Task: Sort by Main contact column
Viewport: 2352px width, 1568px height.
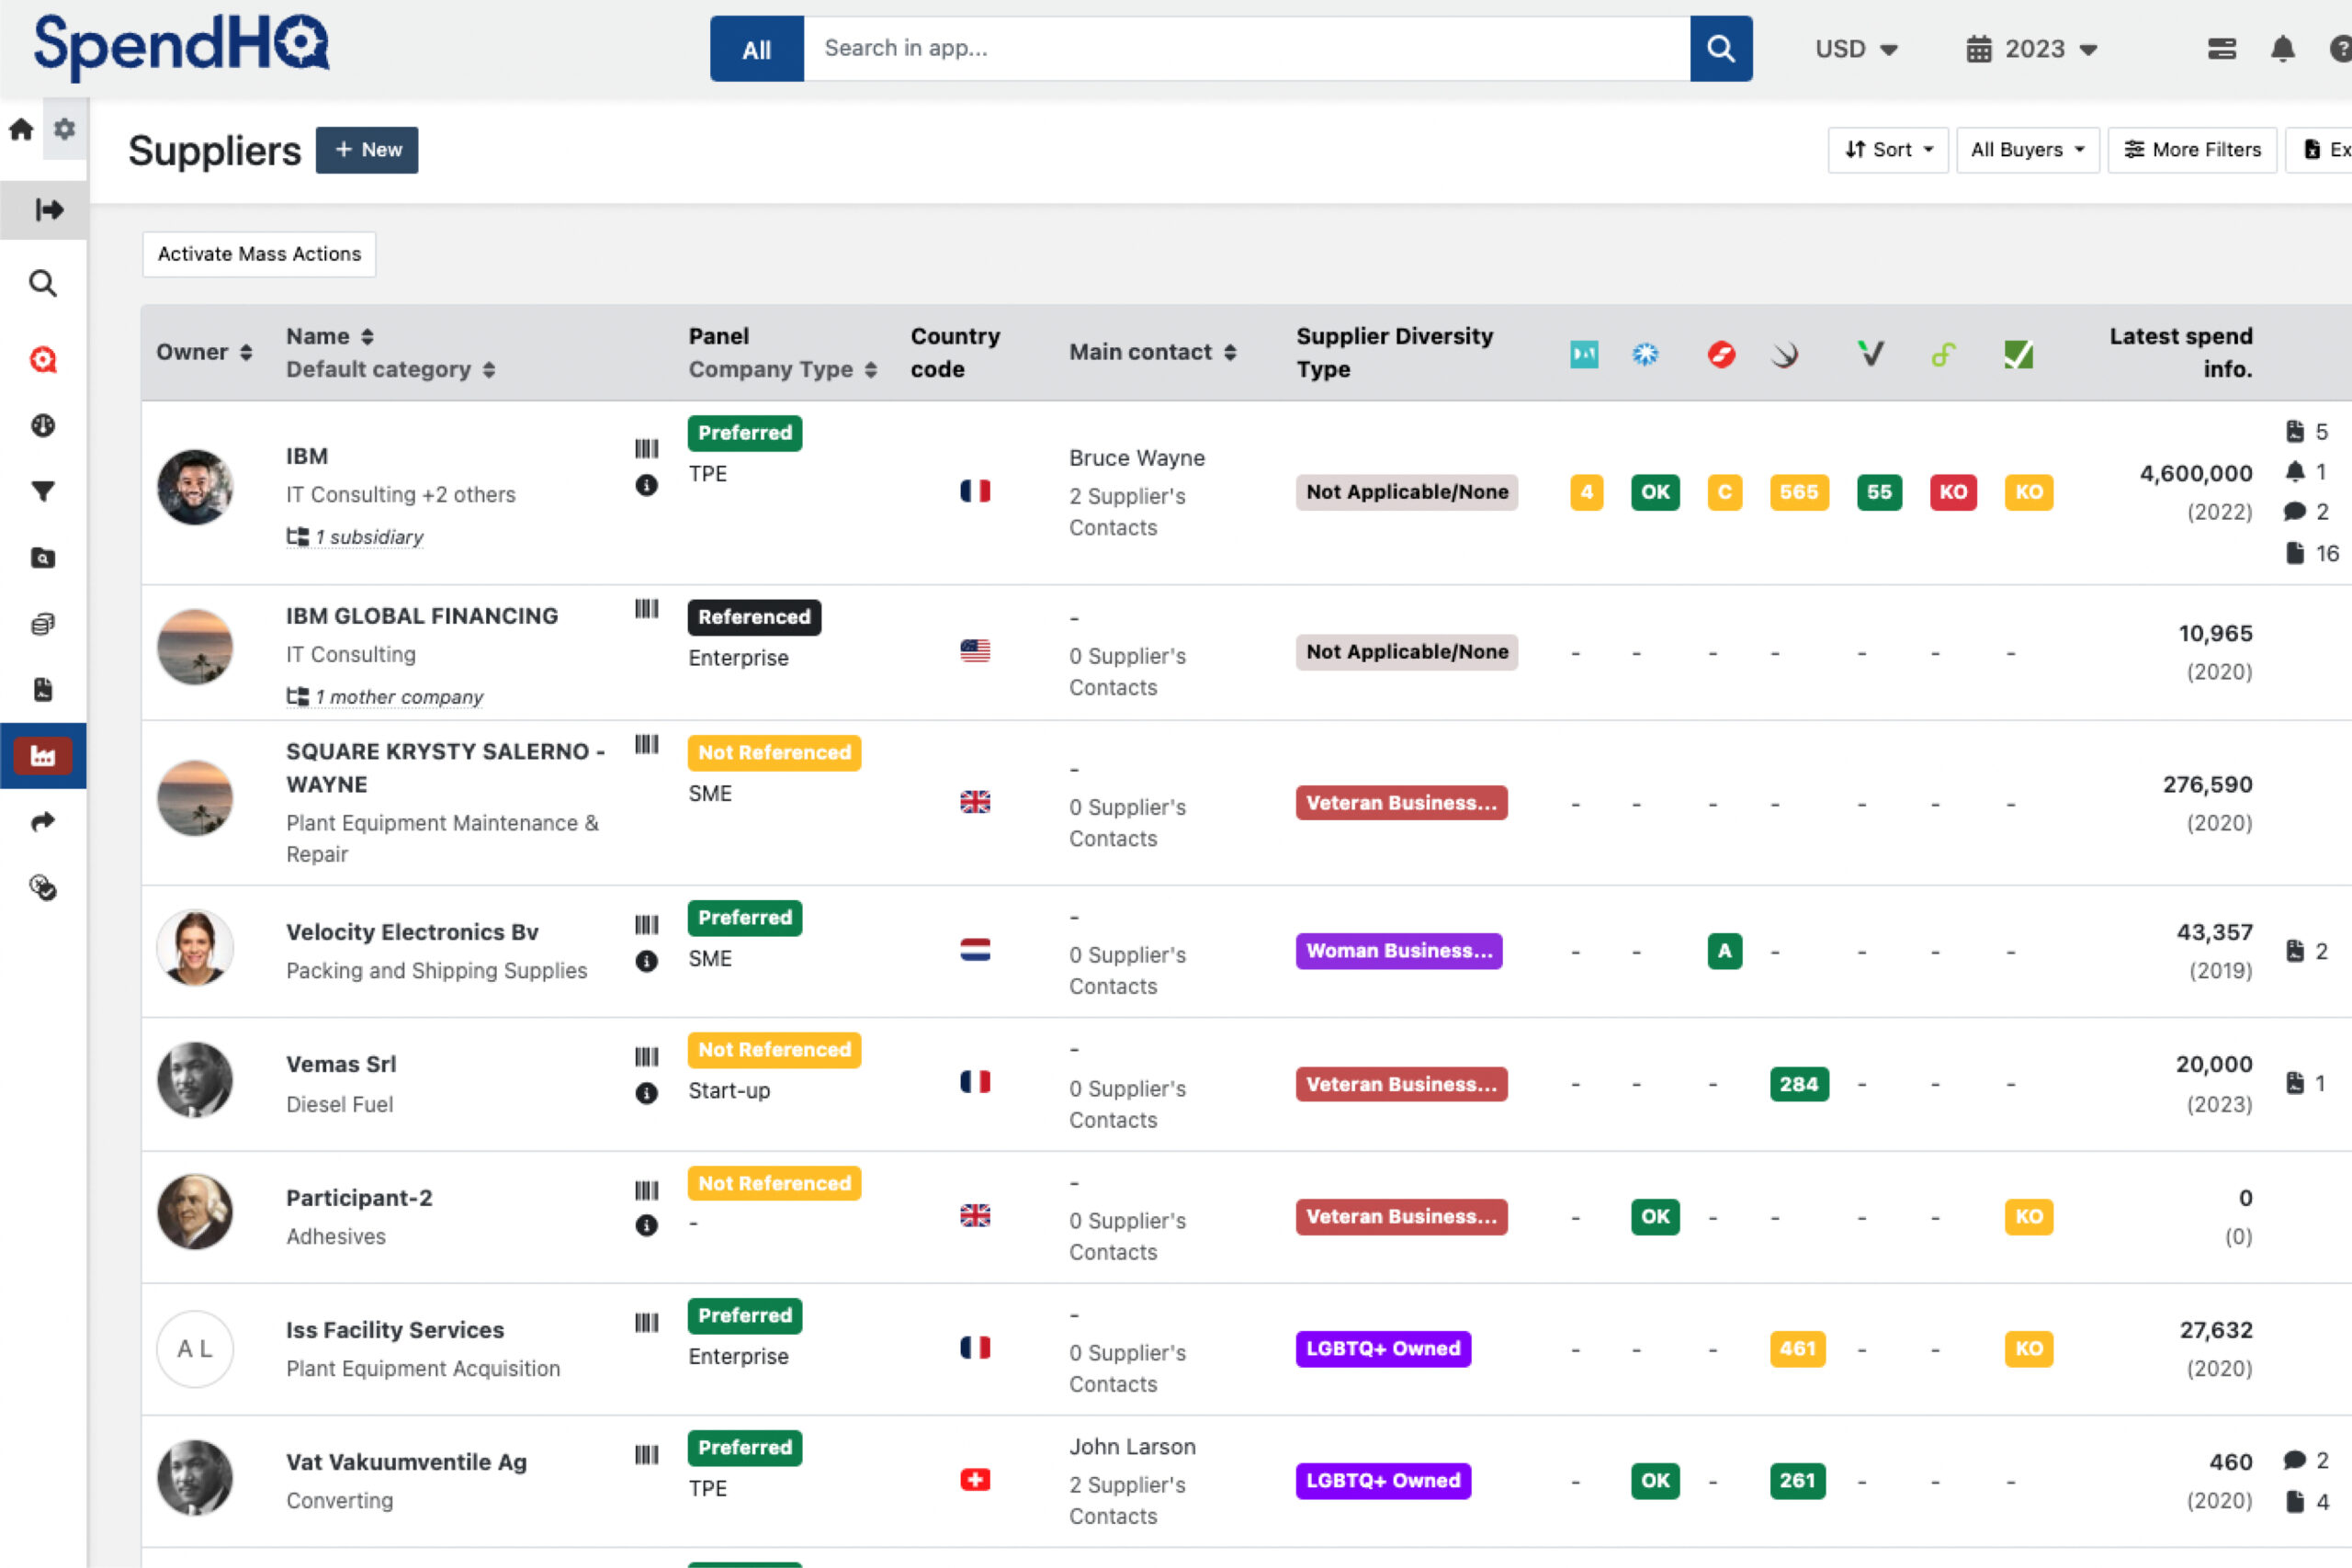Action: click(x=1153, y=352)
